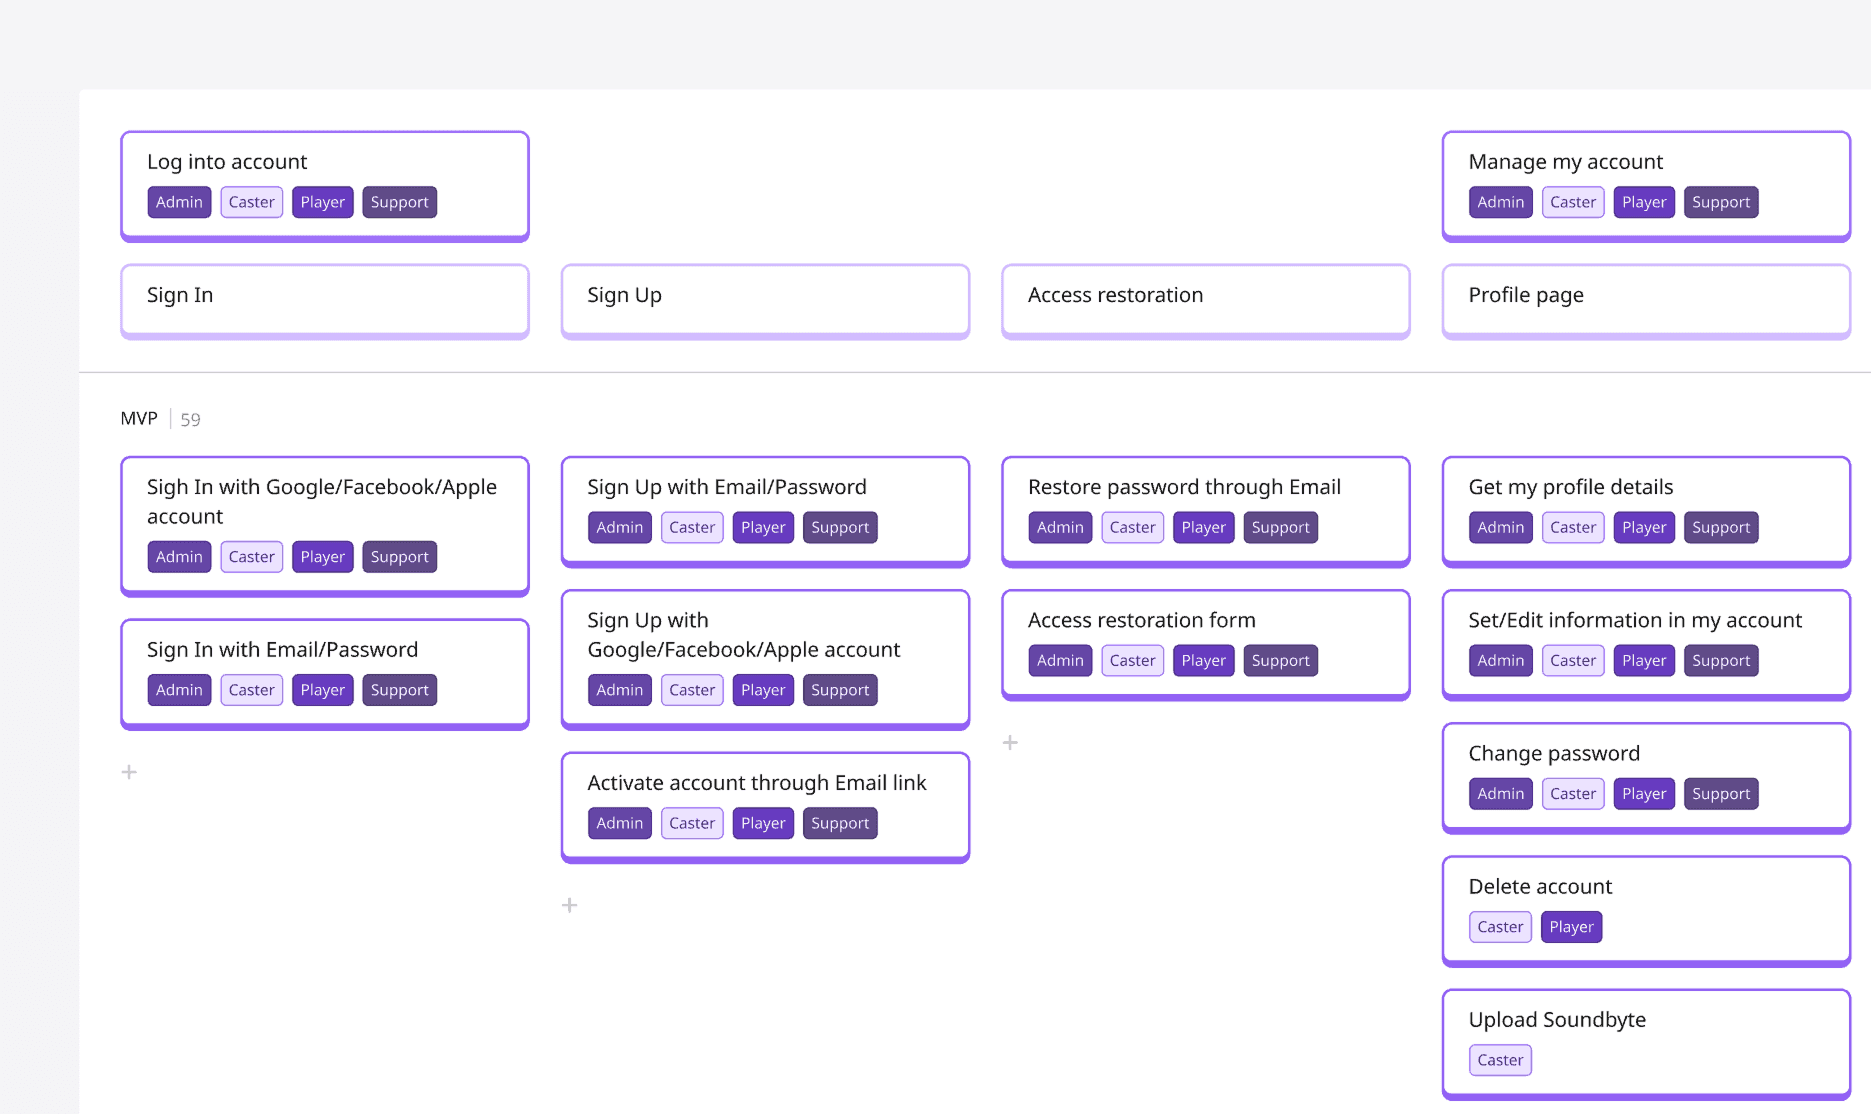
Task: Open Sign In with Email/Password story
Action: pos(325,674)
